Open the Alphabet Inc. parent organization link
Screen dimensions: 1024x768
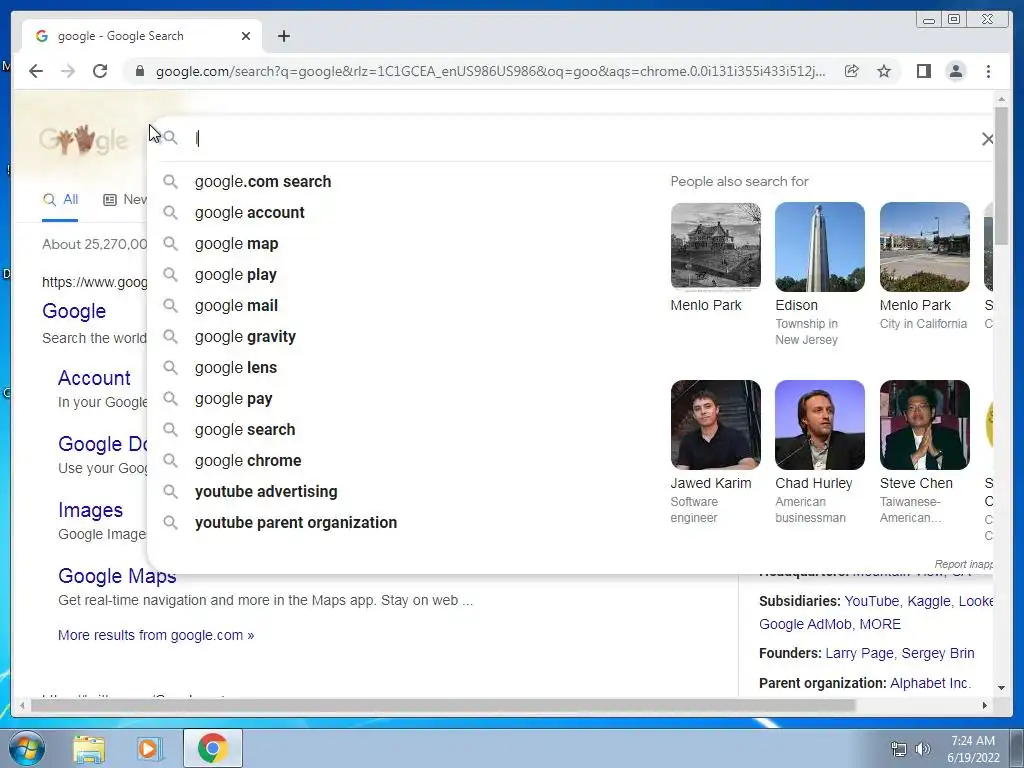pos(930,683)
